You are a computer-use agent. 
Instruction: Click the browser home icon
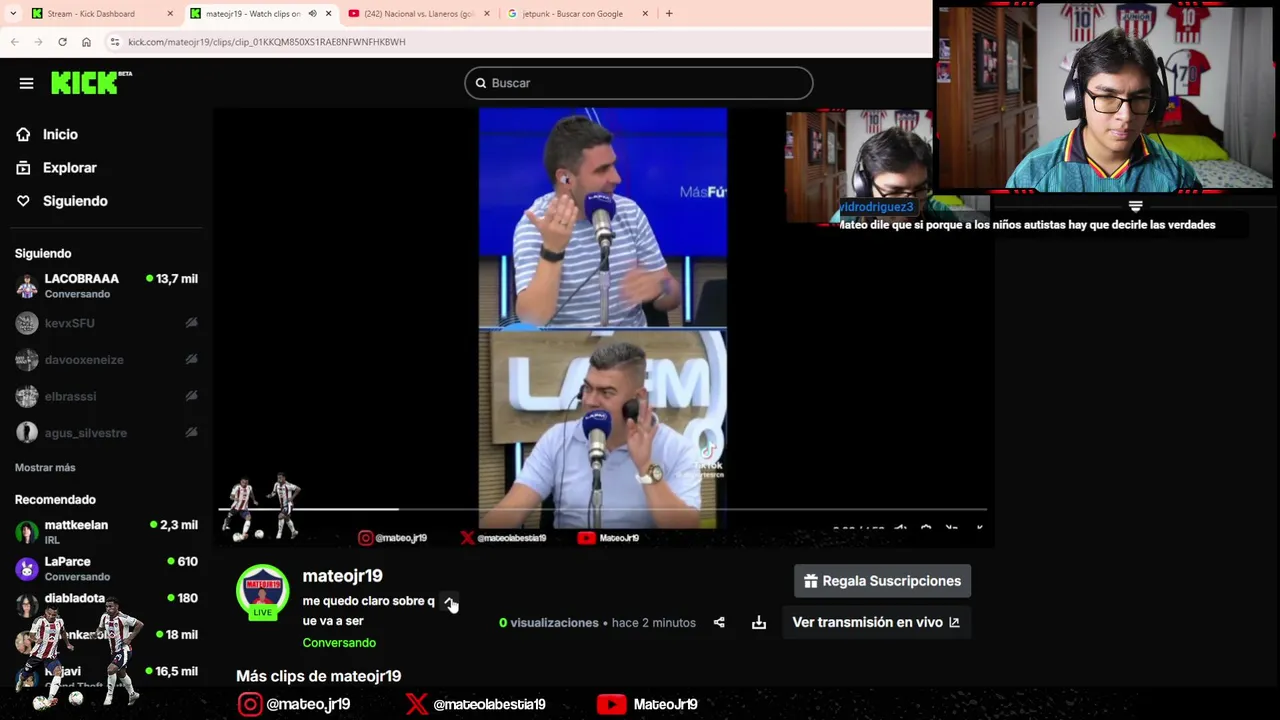point(86,42)
